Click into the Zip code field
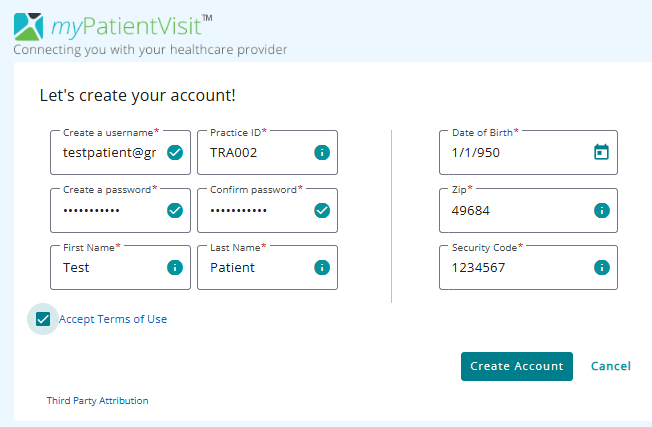 (x=528, y=210)
